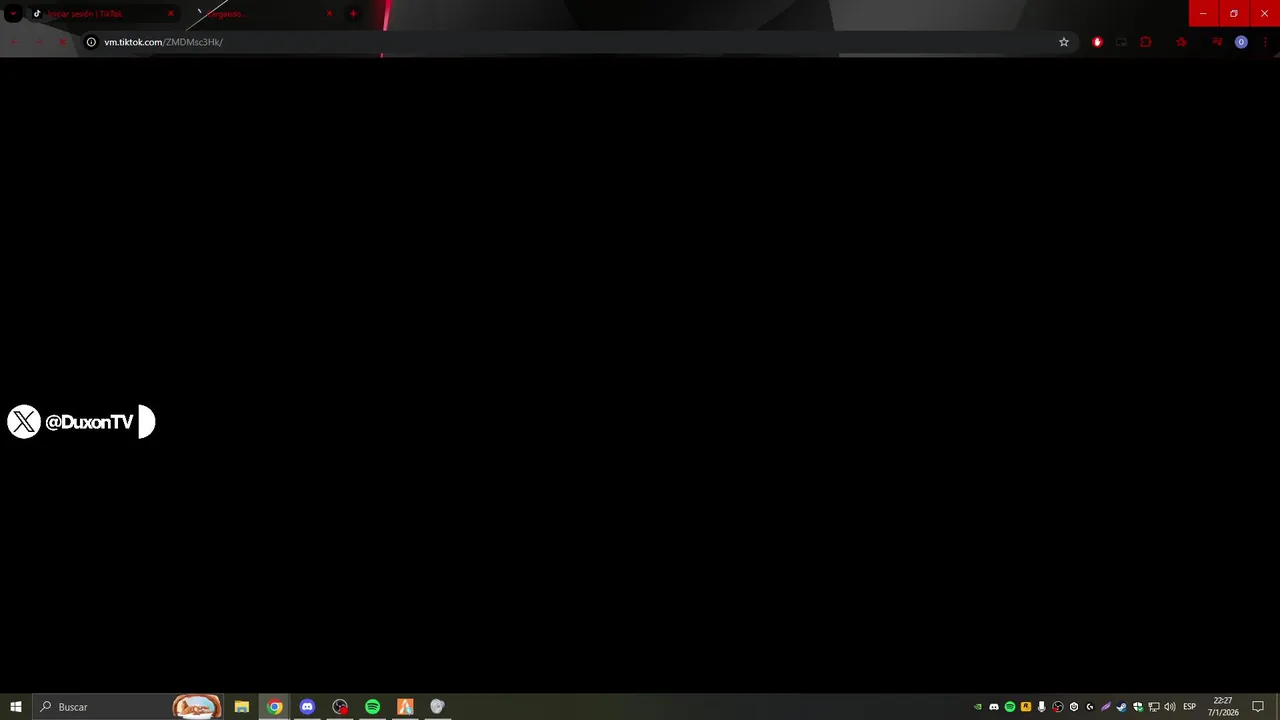
Task: Click the Logitech G HUB tray icon
Action: tap(1090, 707)
